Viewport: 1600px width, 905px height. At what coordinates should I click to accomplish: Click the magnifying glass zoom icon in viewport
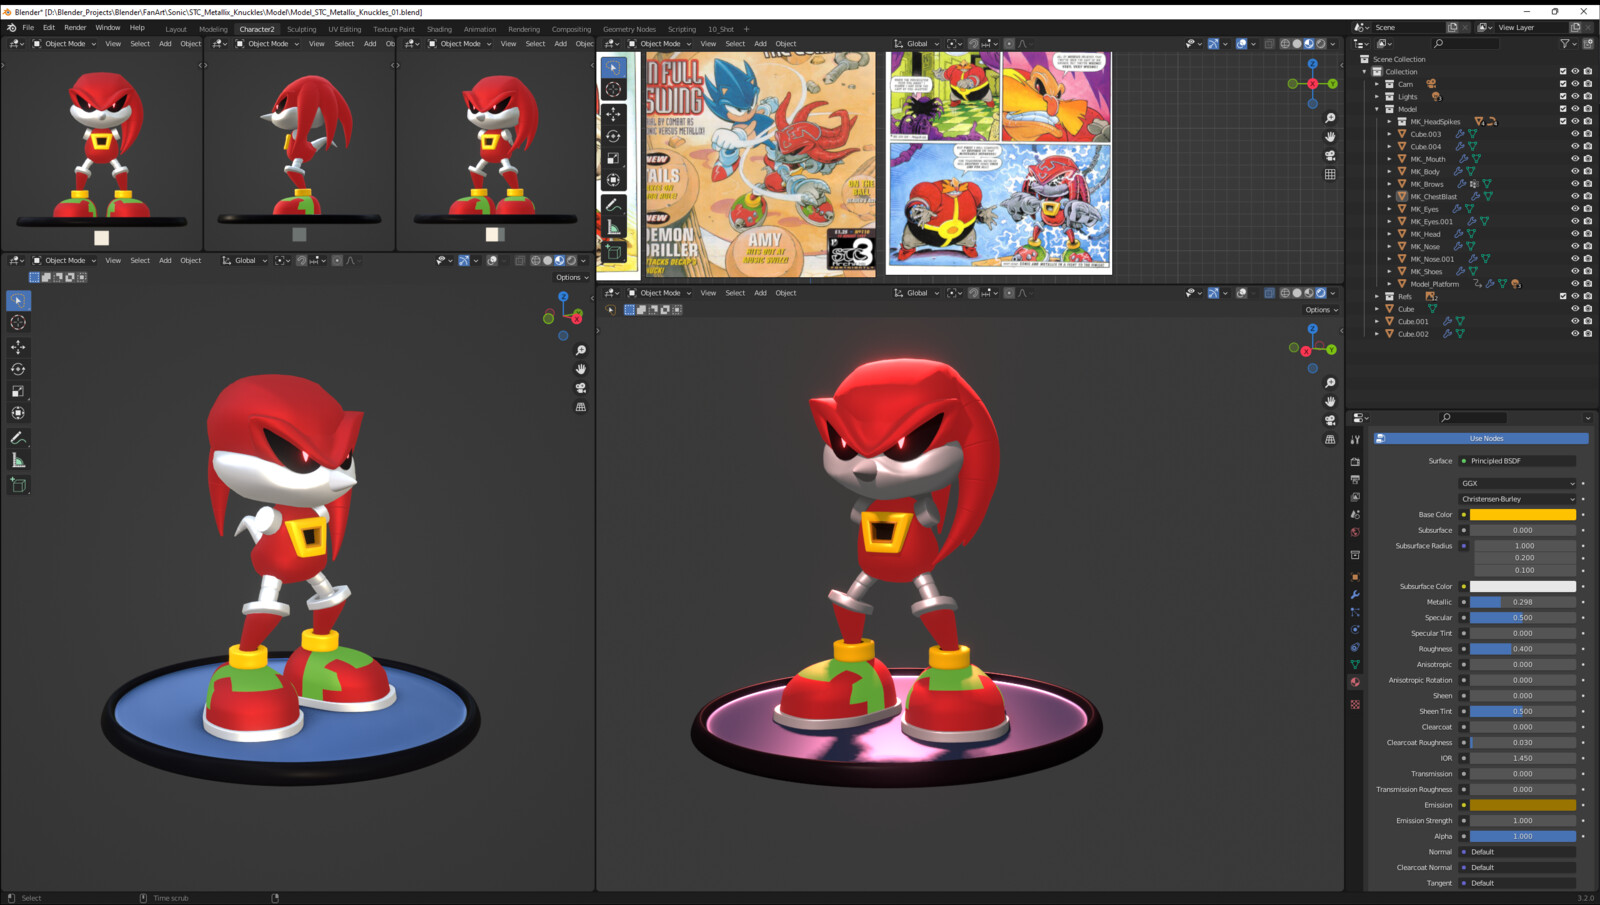coord(580,350)
